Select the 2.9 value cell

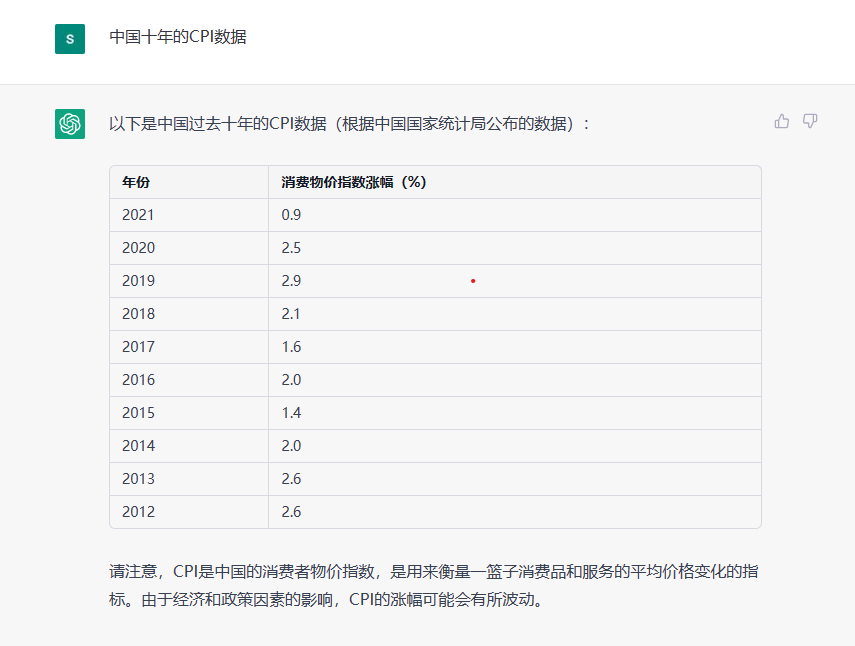pos(515,281)
